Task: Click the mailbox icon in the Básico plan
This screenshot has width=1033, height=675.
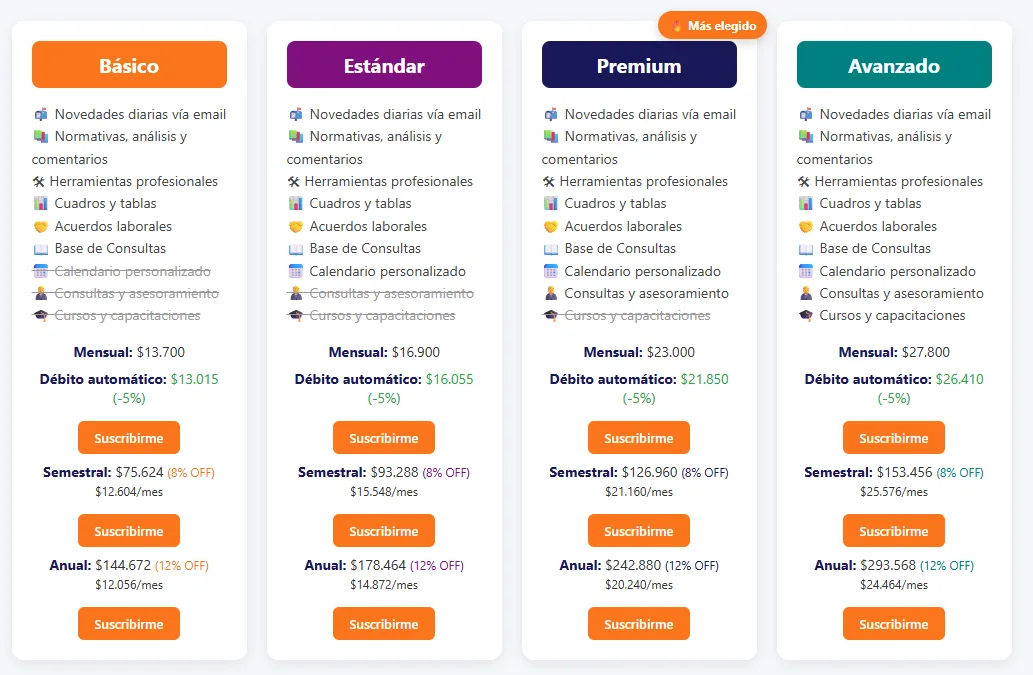Action: [41, 115]
